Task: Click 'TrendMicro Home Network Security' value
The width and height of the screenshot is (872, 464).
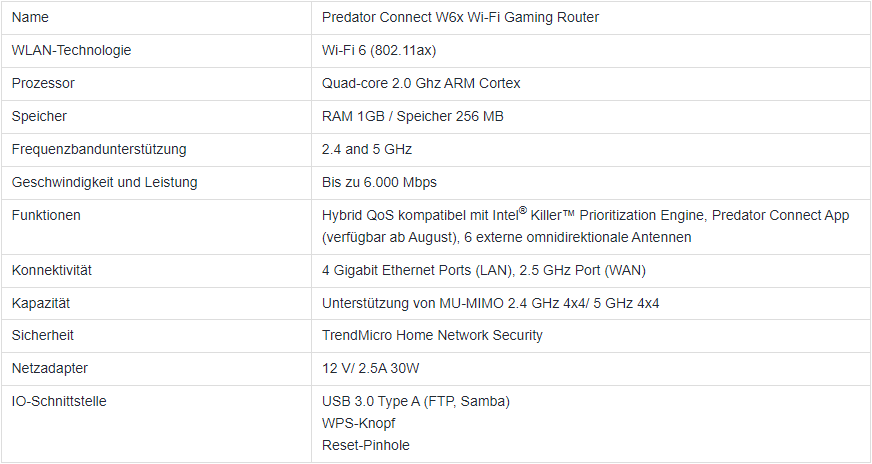Action: (x=432, y=336)
